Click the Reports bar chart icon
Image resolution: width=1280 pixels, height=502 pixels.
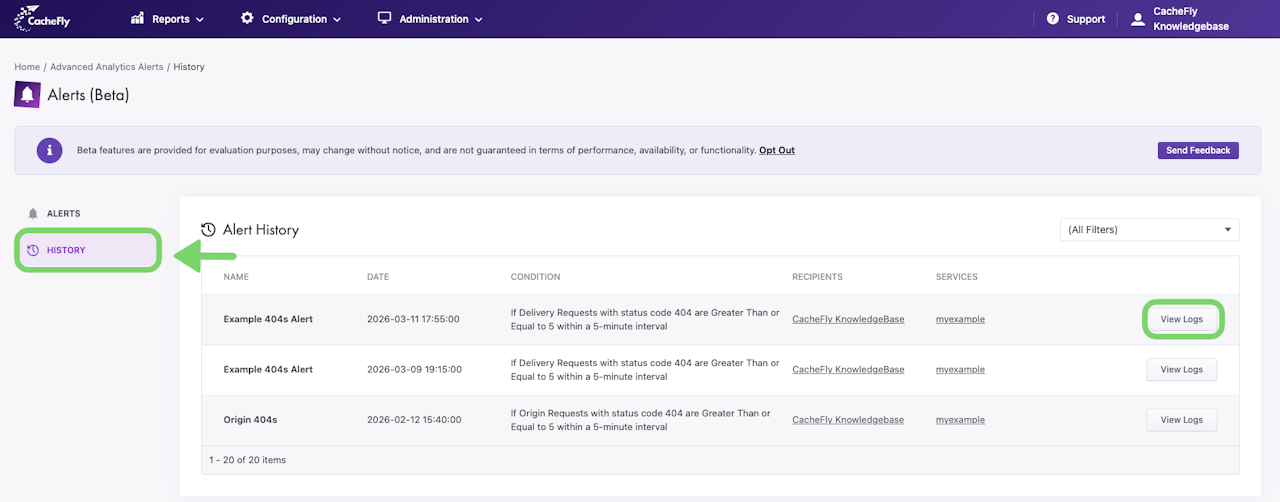138,19
